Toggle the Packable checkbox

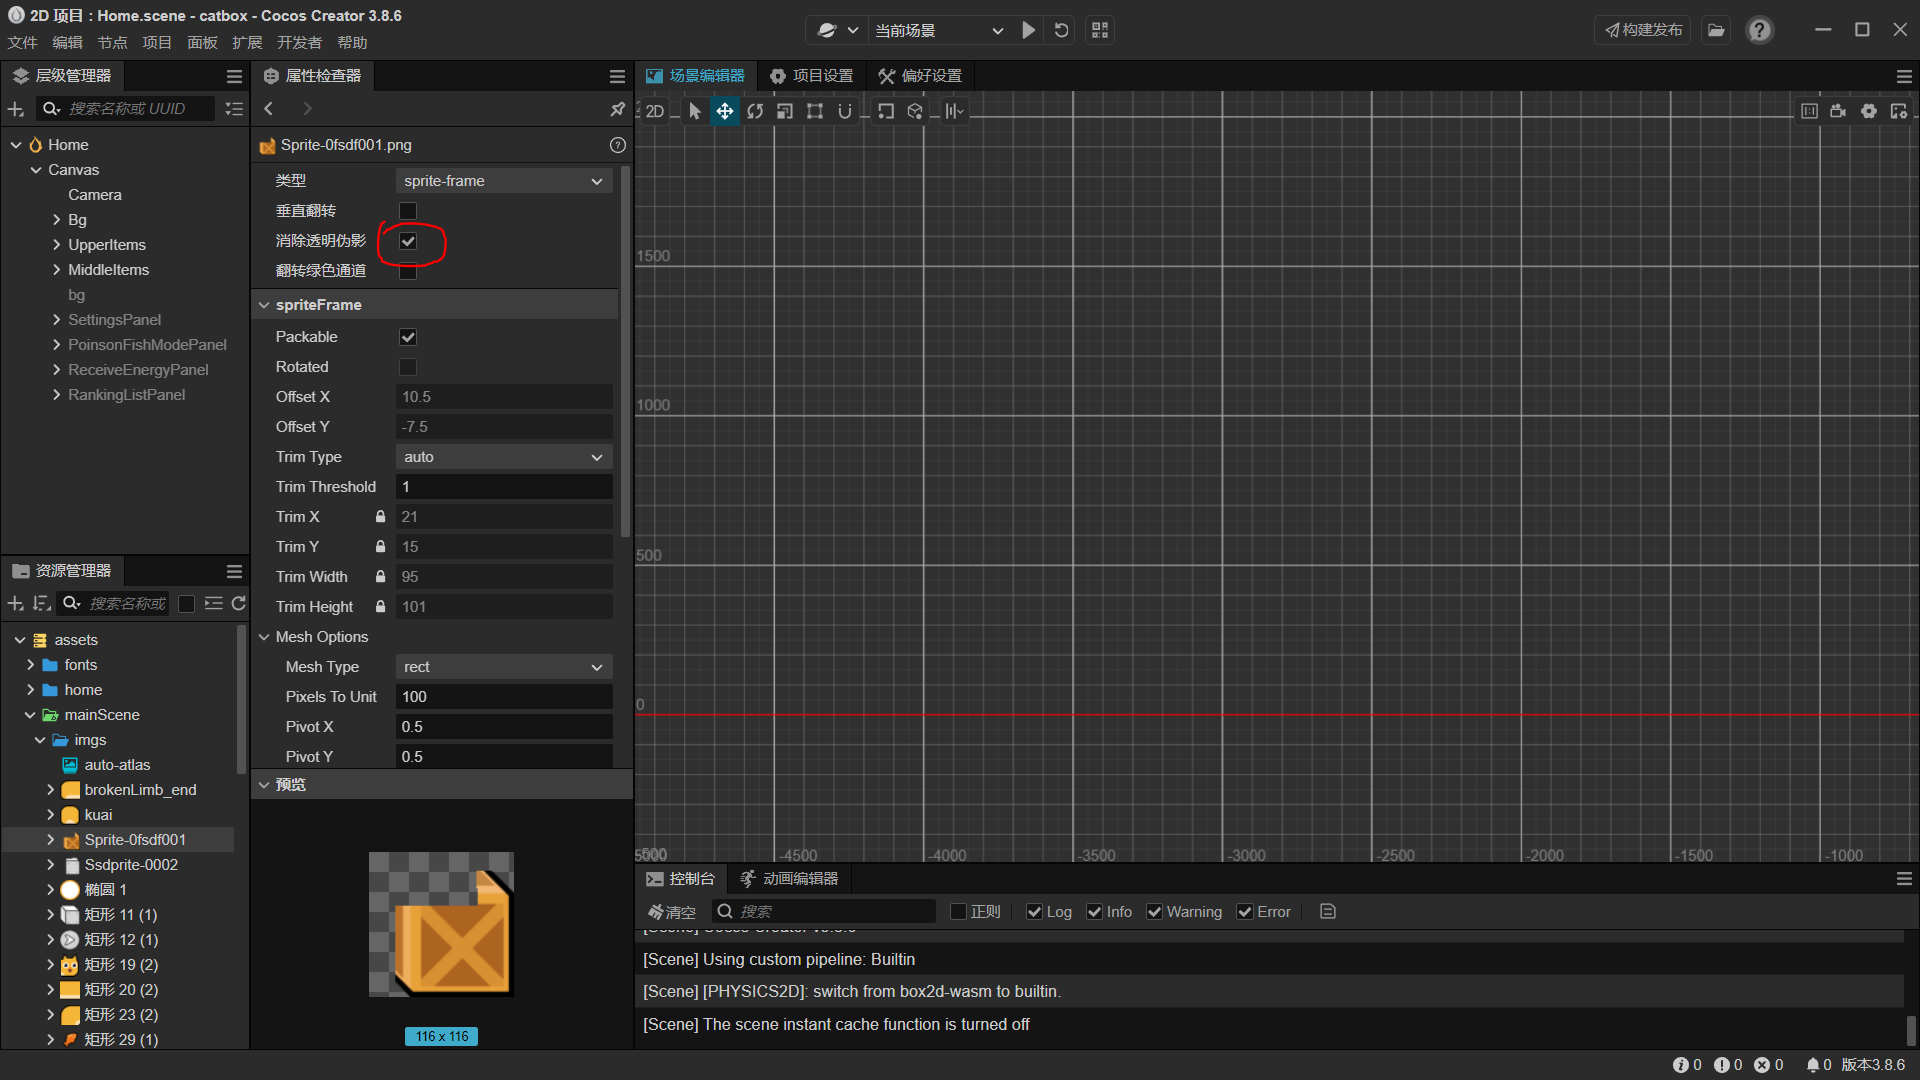pos(408,337)
